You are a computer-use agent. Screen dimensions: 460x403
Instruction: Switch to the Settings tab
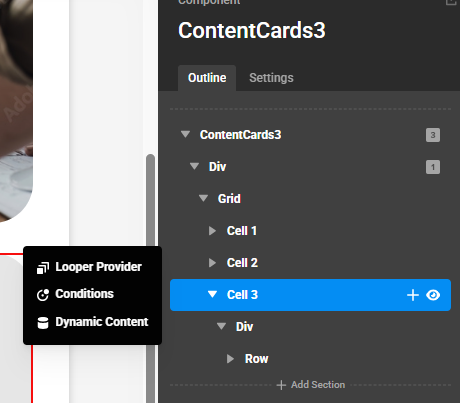click(271, 78)
